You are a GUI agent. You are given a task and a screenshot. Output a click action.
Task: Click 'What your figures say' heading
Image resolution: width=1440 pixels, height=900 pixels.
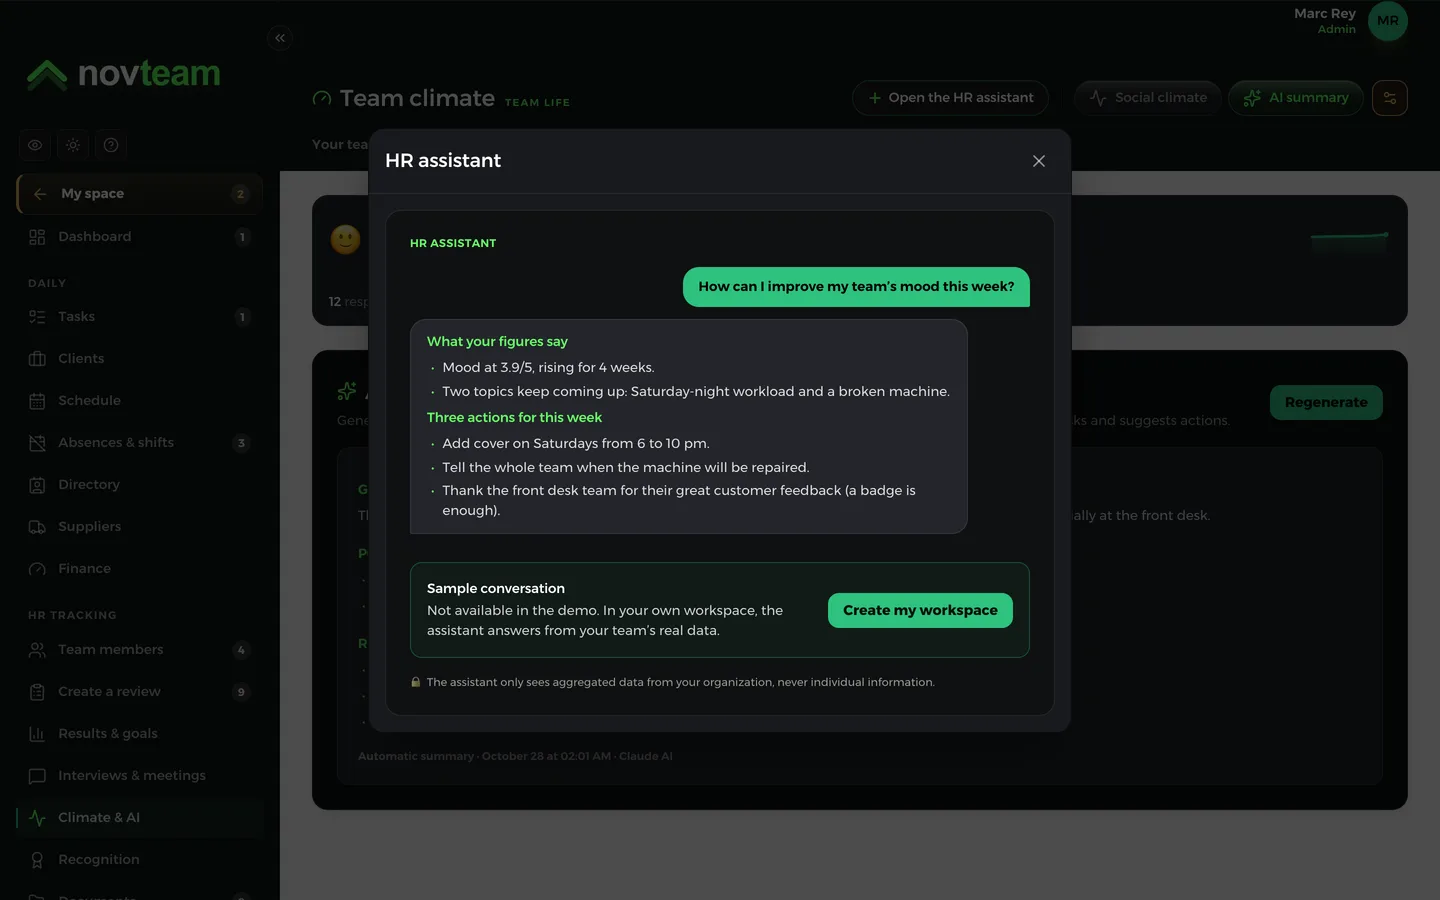pyautogui.click(x=497, y=342)
